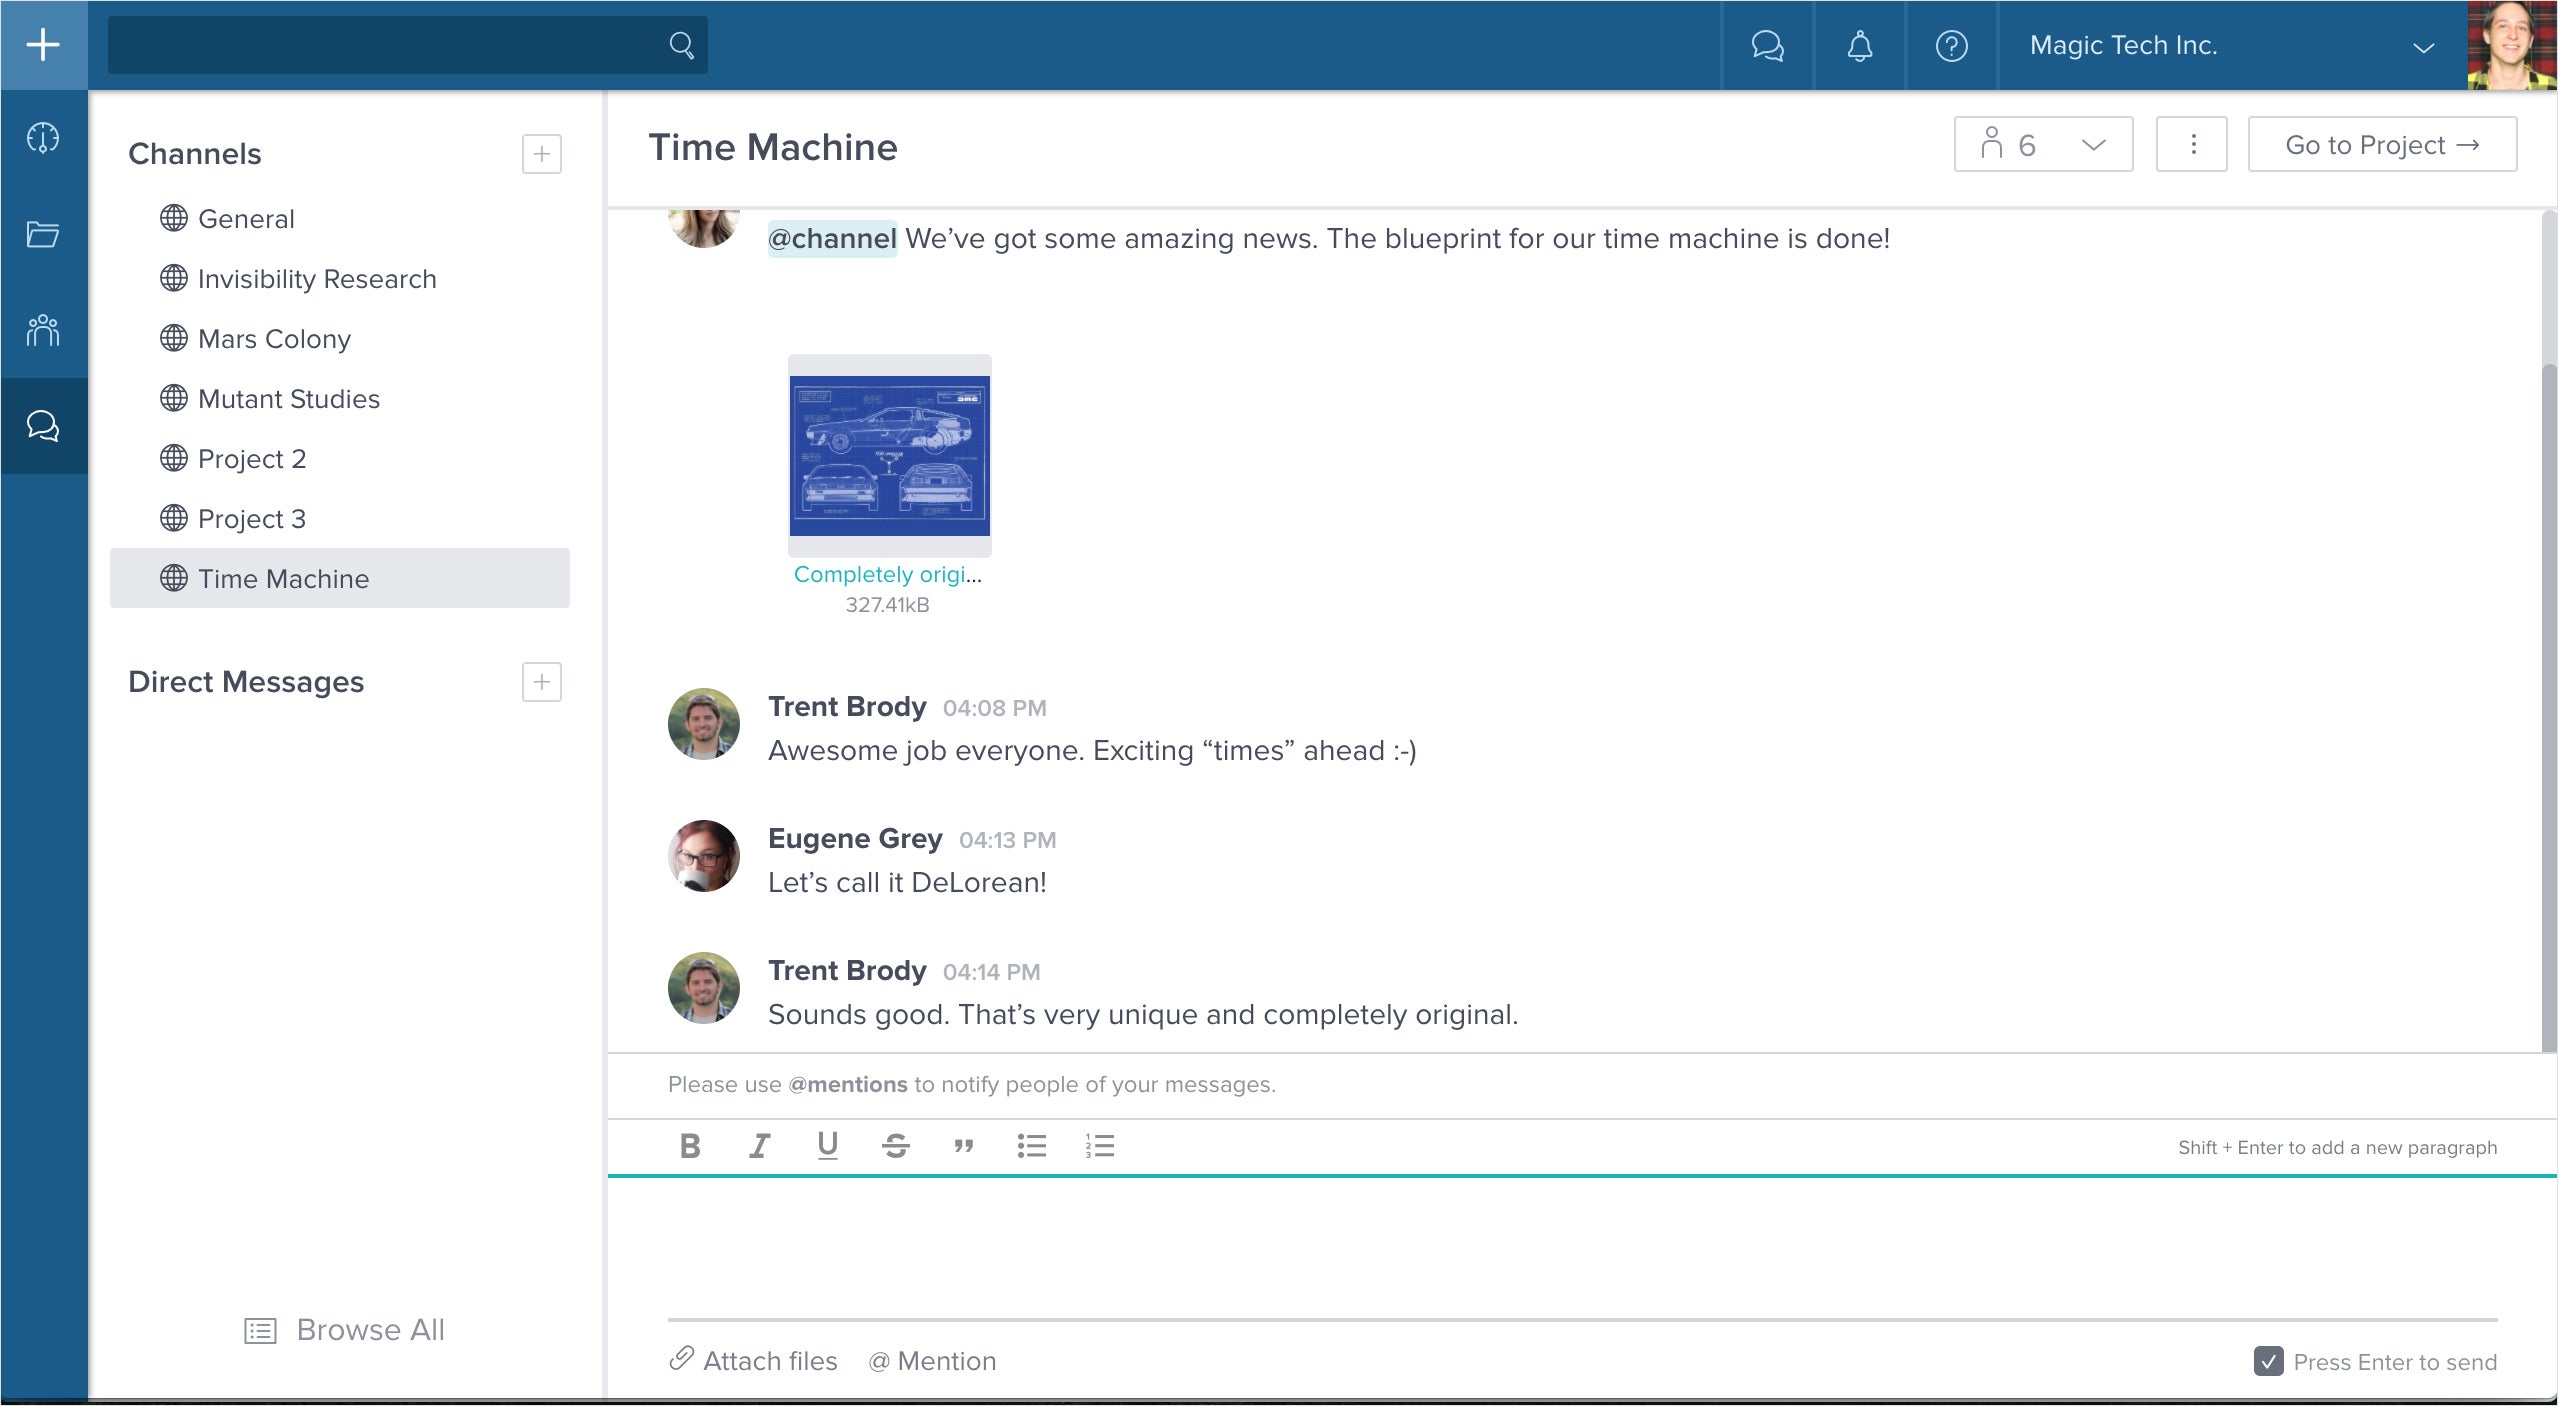The image size is (2558, 1406).
Task: Apply strikethrough formatting
Action: [895, 1146]
